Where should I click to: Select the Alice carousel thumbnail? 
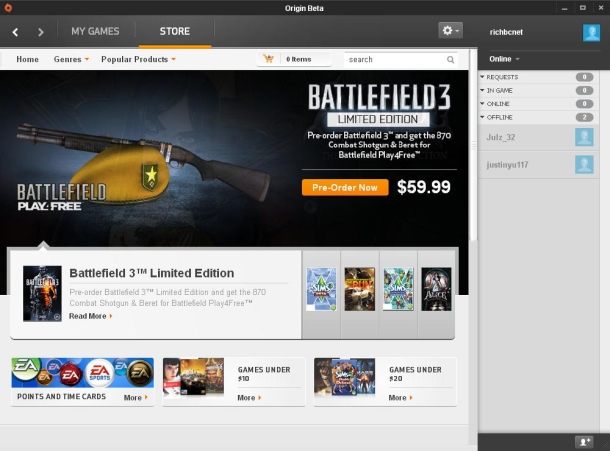pyautogui.click(x=436, y=289)
